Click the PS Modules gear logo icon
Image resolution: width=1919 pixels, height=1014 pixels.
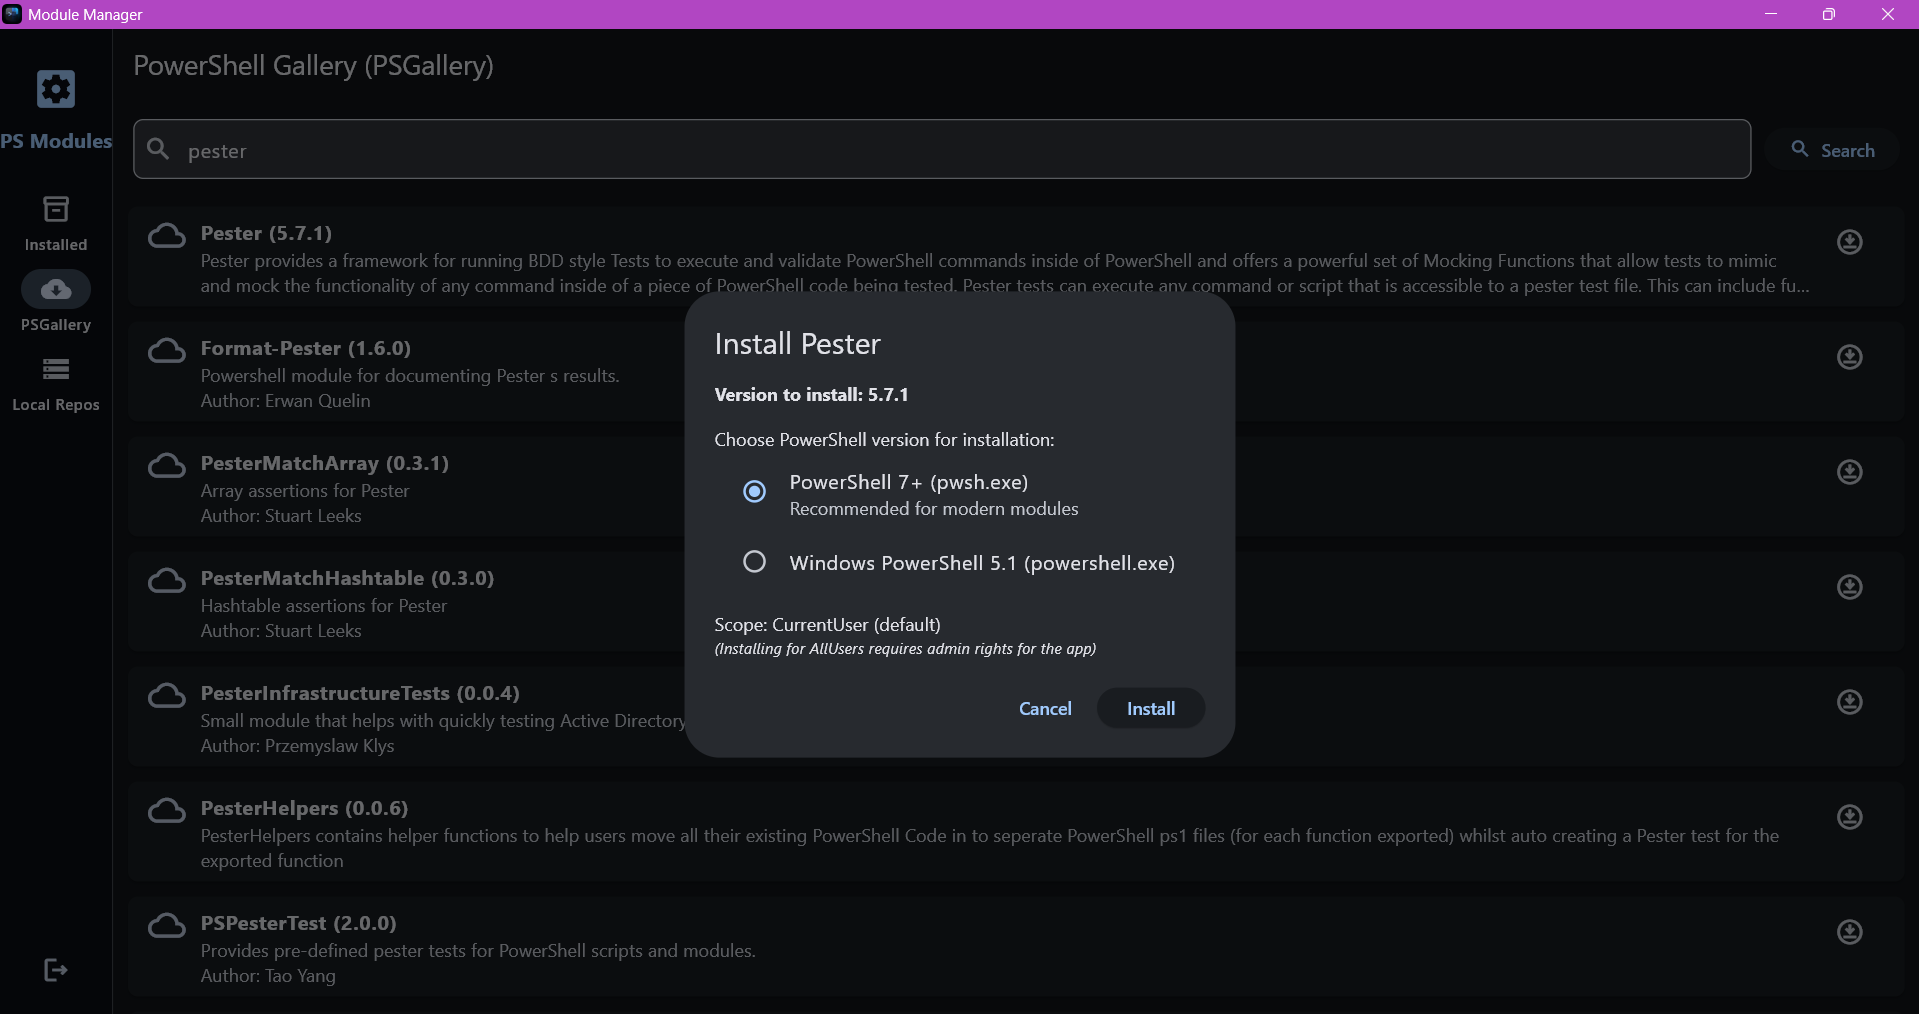(56, 89)
